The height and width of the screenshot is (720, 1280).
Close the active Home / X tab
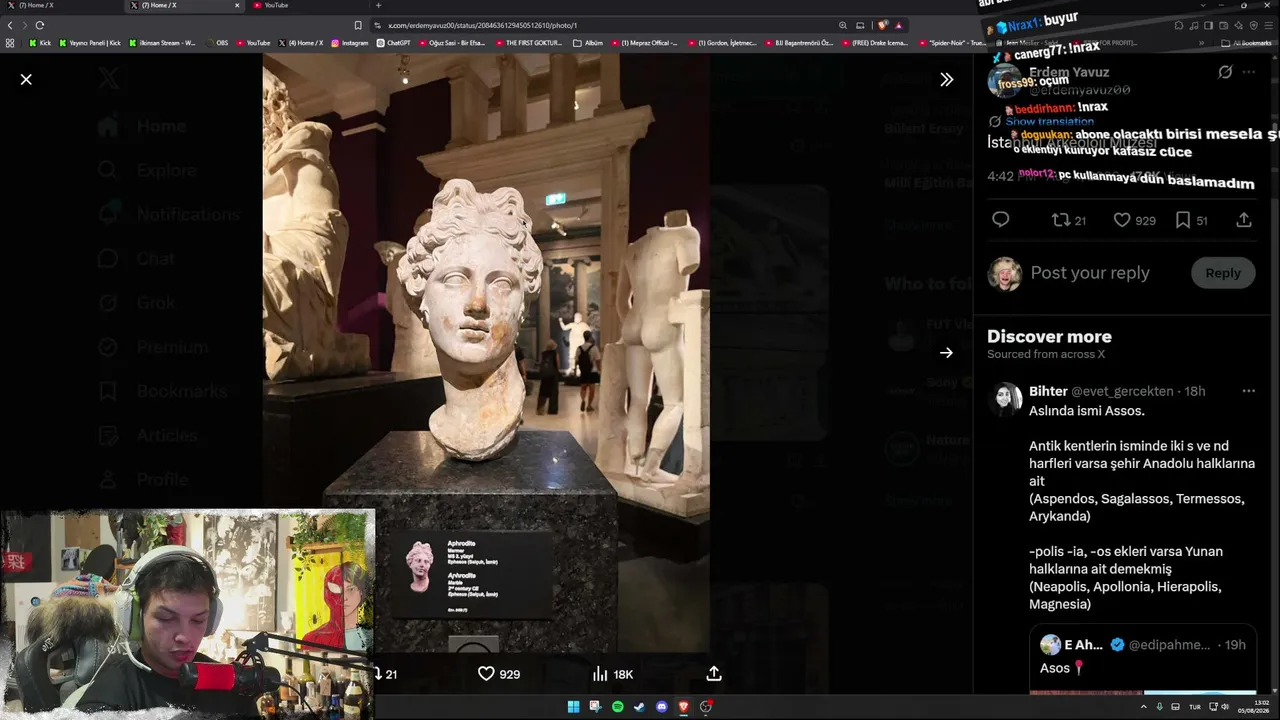coord(237,5)
